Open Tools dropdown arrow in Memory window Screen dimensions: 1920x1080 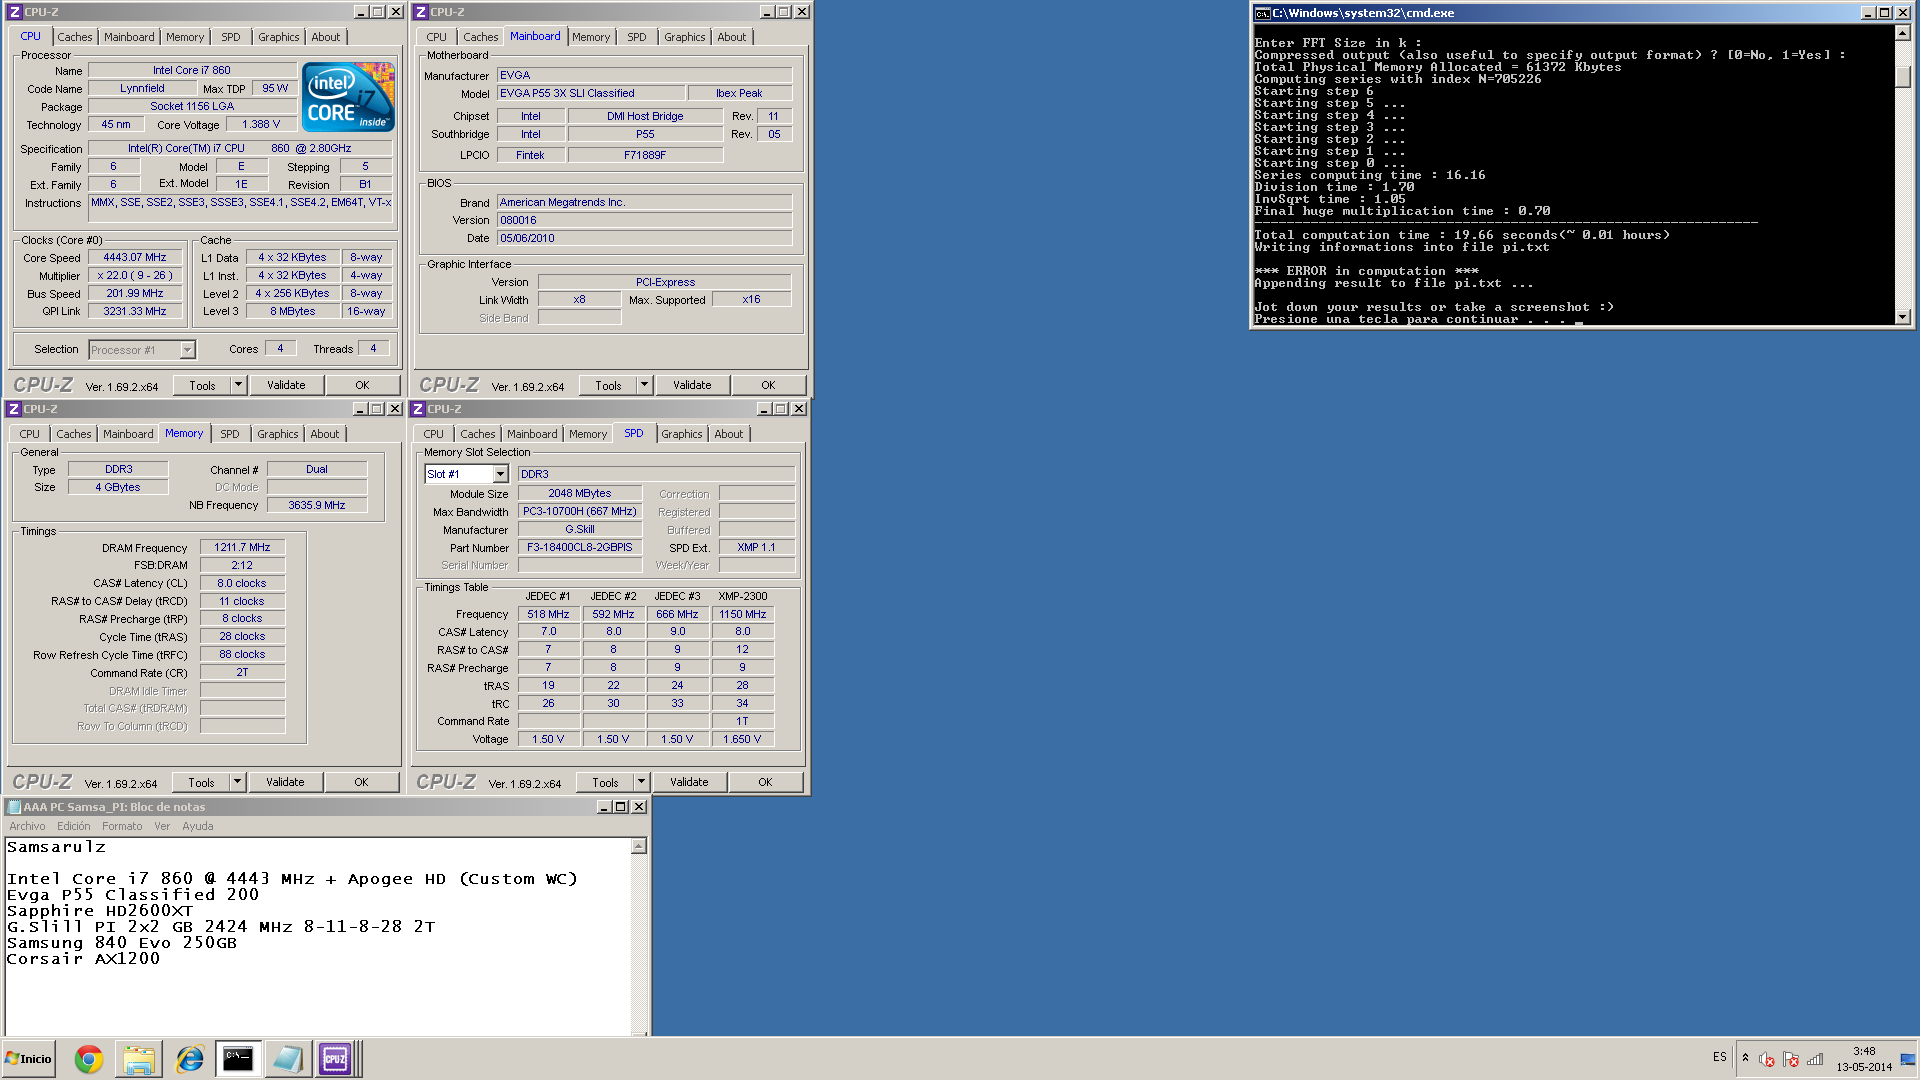(237, 782)
